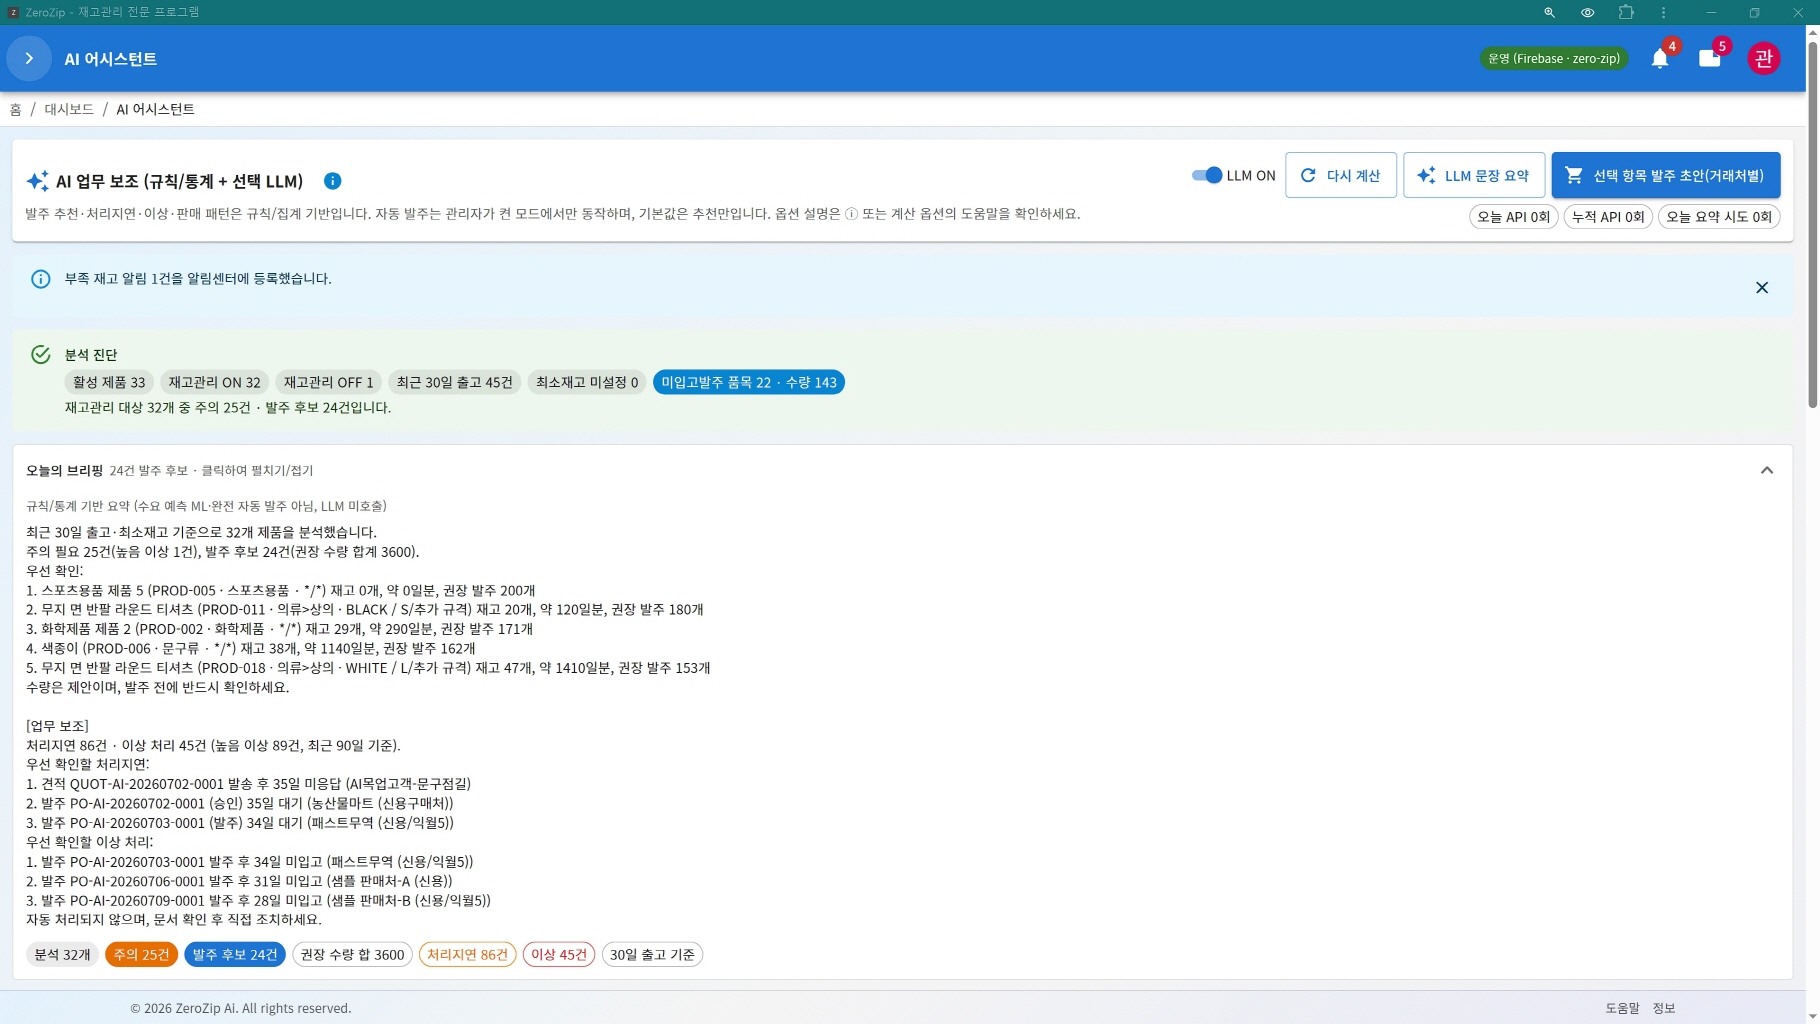
Task: Click the 활성 제품 33 chip
Action: (109, 382)
